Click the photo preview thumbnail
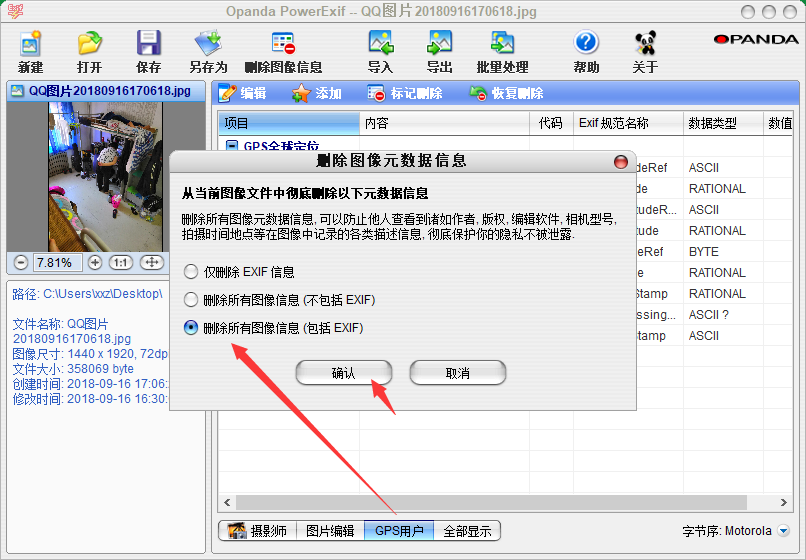806x560 pixels. pyautogui.click(x=105, y=177)
